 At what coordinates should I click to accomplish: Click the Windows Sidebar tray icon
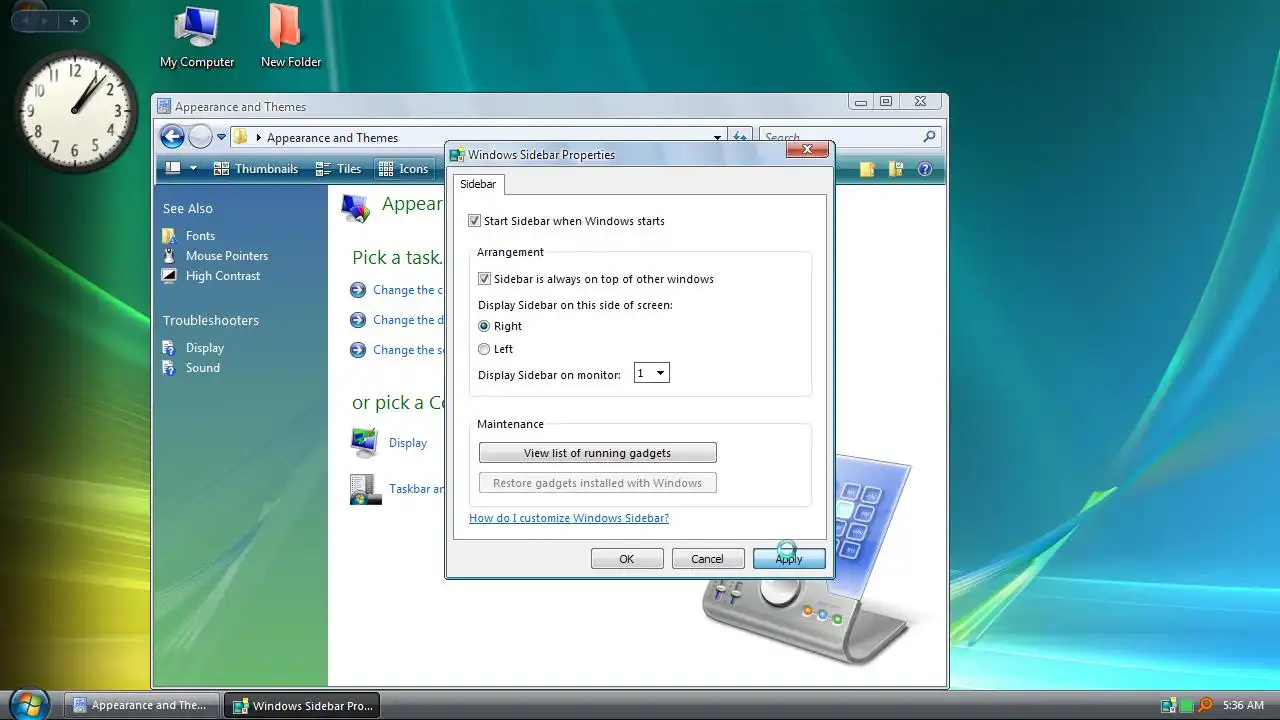coord(1168,705)
